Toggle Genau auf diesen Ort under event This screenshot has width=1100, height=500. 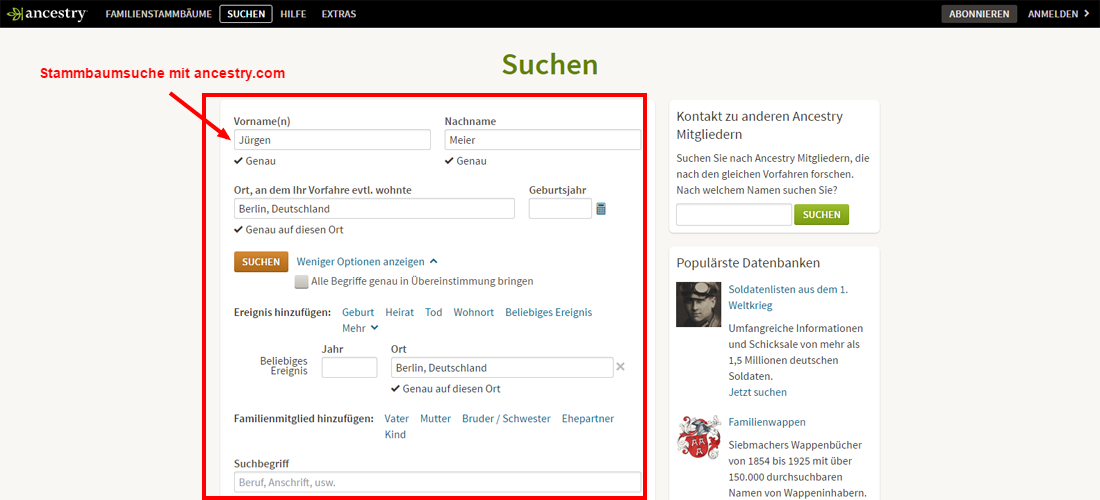[x=446, y=389]
